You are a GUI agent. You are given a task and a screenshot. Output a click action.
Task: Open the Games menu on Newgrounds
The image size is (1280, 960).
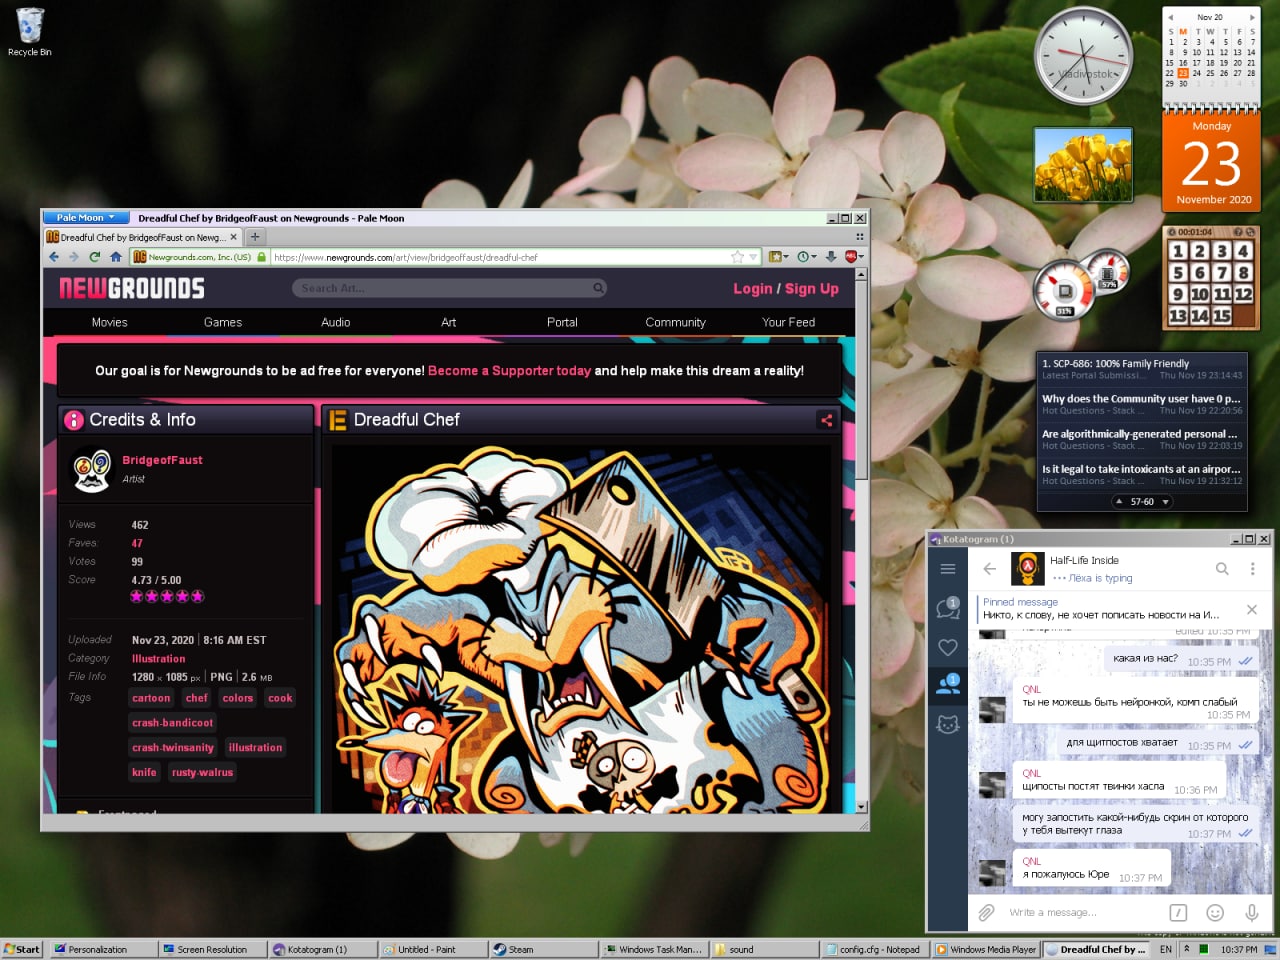[223, 322]
